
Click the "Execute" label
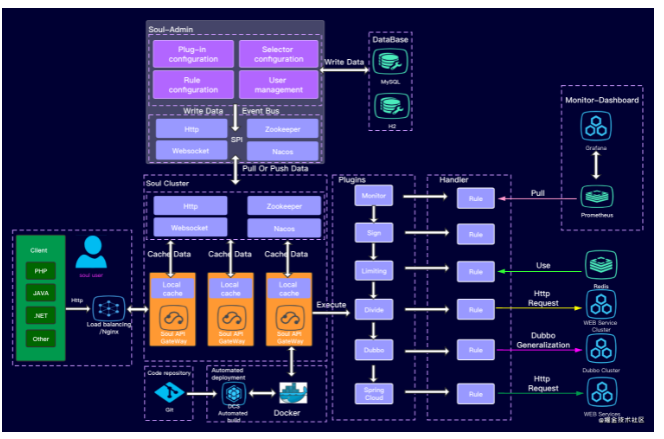(x=331, y=305)
